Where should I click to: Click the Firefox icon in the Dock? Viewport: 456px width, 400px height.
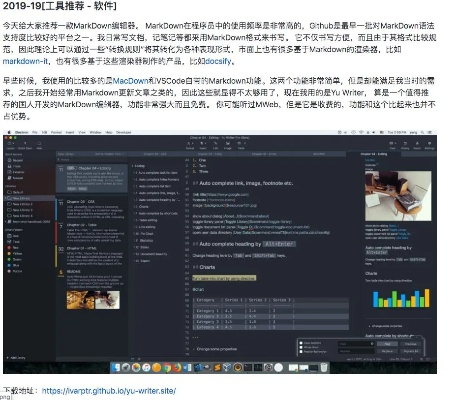coord(177,367)
